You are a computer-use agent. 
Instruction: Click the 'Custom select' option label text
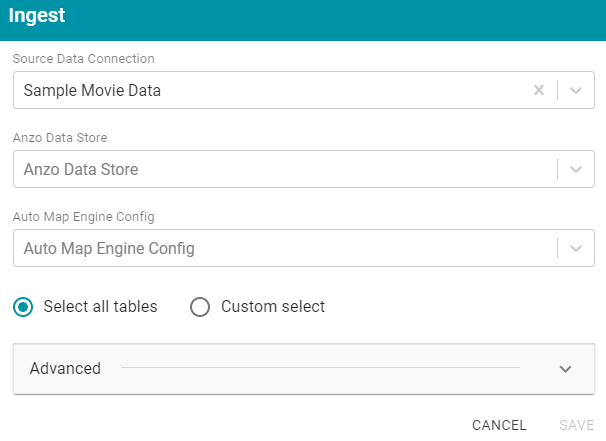coord(273,306)
